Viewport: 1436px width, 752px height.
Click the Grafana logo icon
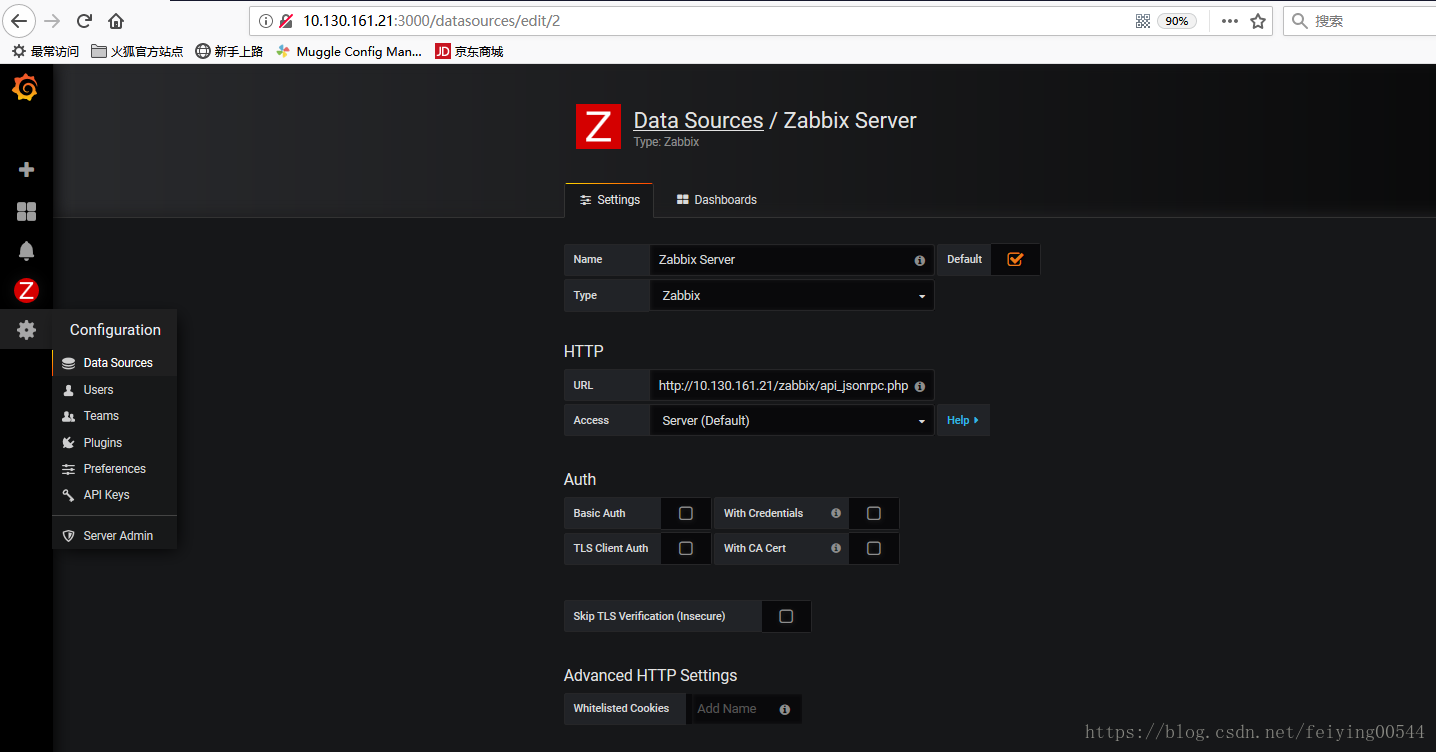(25, 88)
